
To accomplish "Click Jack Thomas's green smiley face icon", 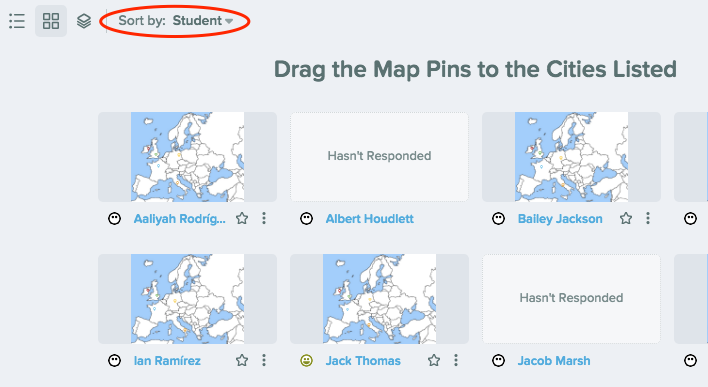I will point(307,360).
